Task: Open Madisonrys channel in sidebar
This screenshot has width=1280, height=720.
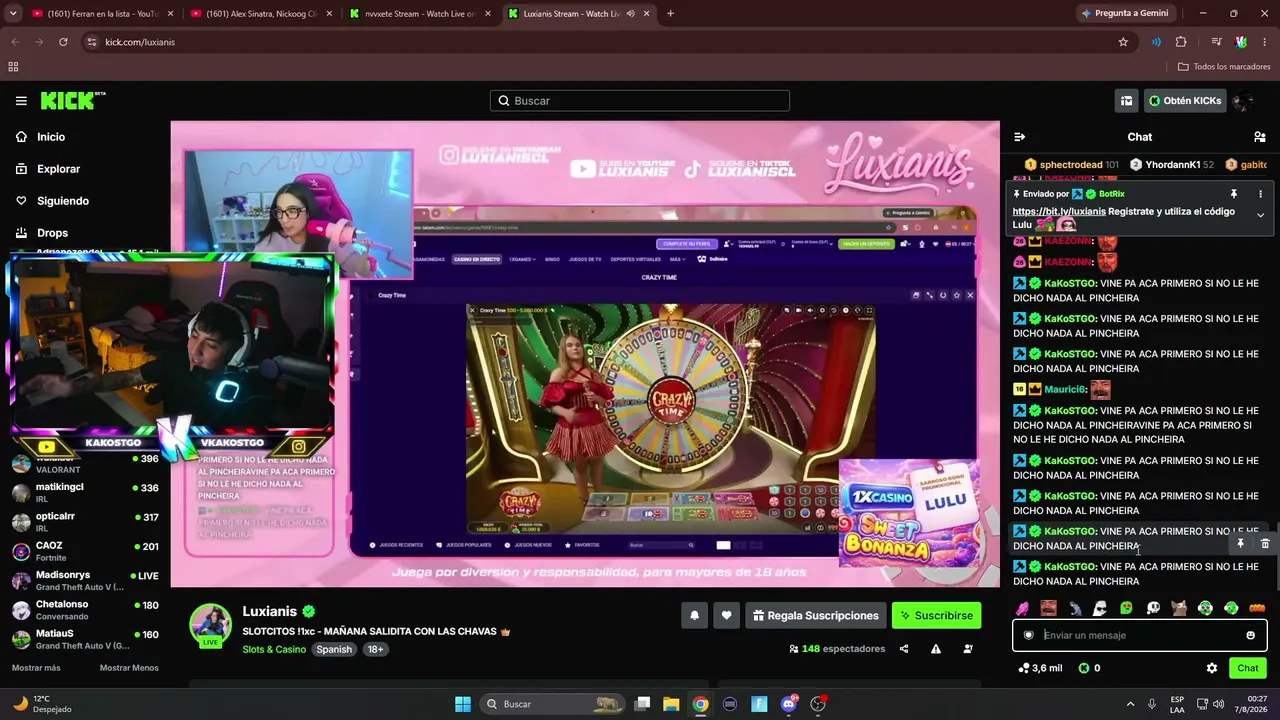Action: [85, 581]
